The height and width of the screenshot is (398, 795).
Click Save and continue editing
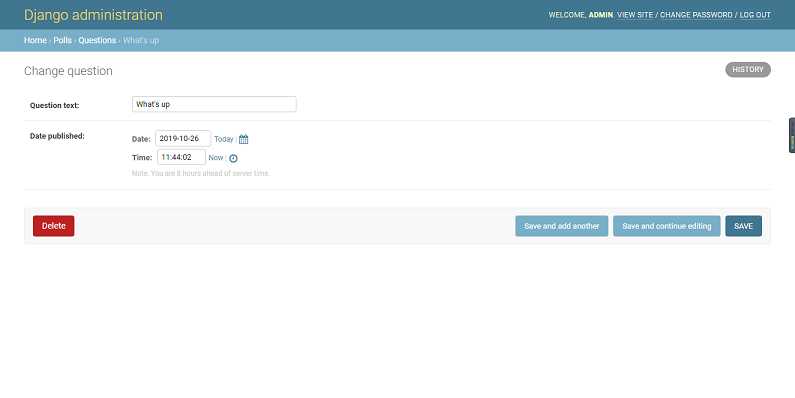click(667, 226)
